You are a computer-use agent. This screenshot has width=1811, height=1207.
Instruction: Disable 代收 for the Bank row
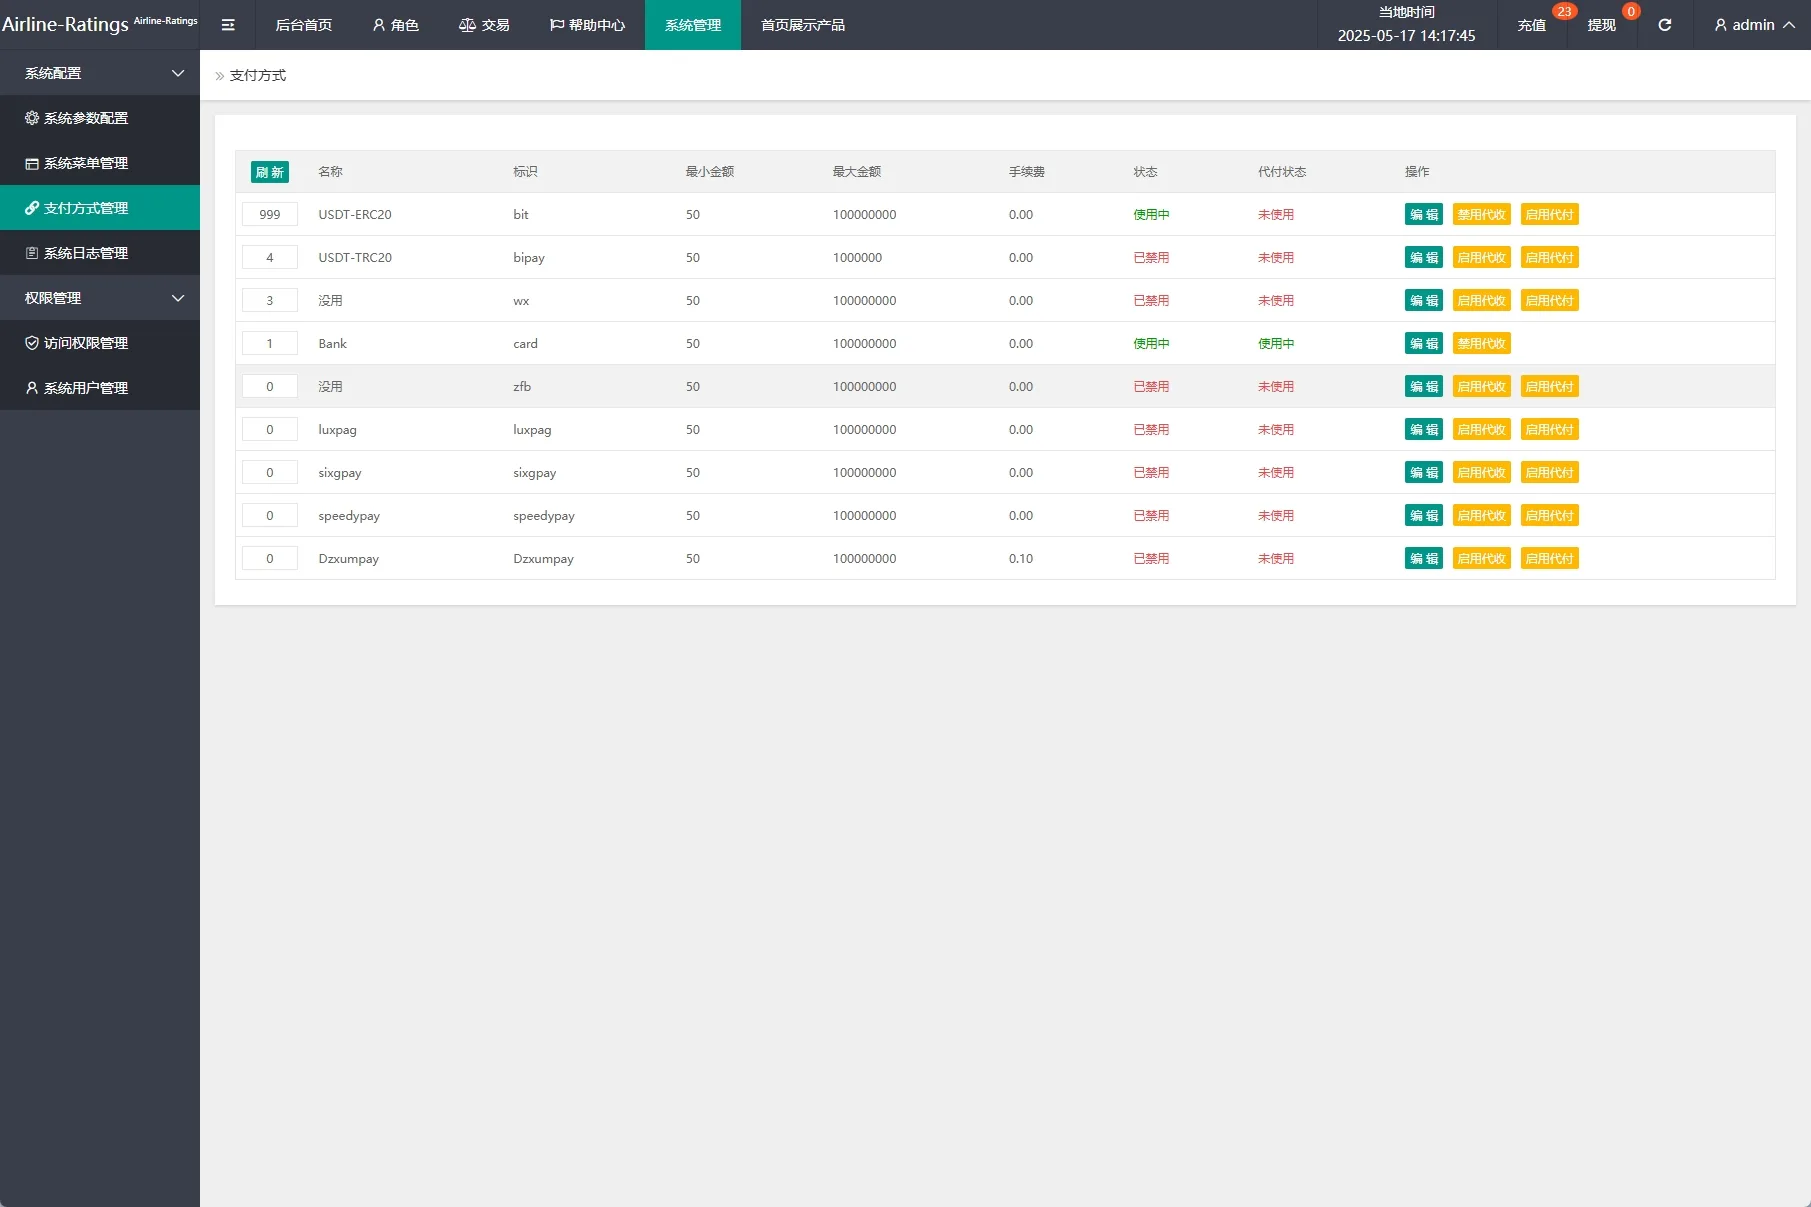point(1481,344)
